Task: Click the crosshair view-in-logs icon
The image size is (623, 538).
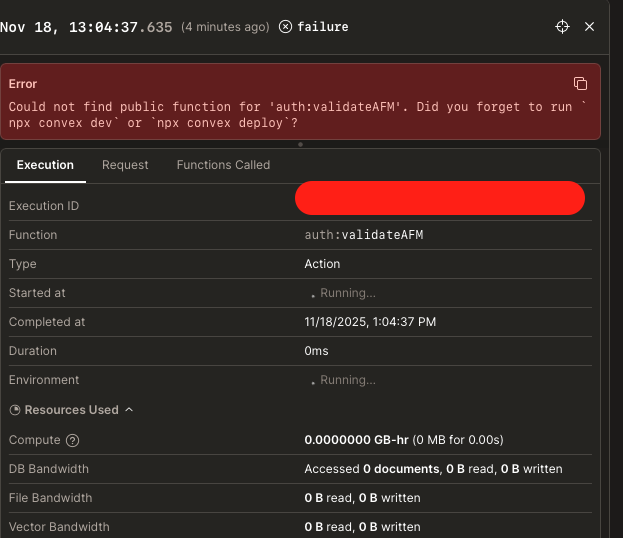Action: click(x=562, y=27)
